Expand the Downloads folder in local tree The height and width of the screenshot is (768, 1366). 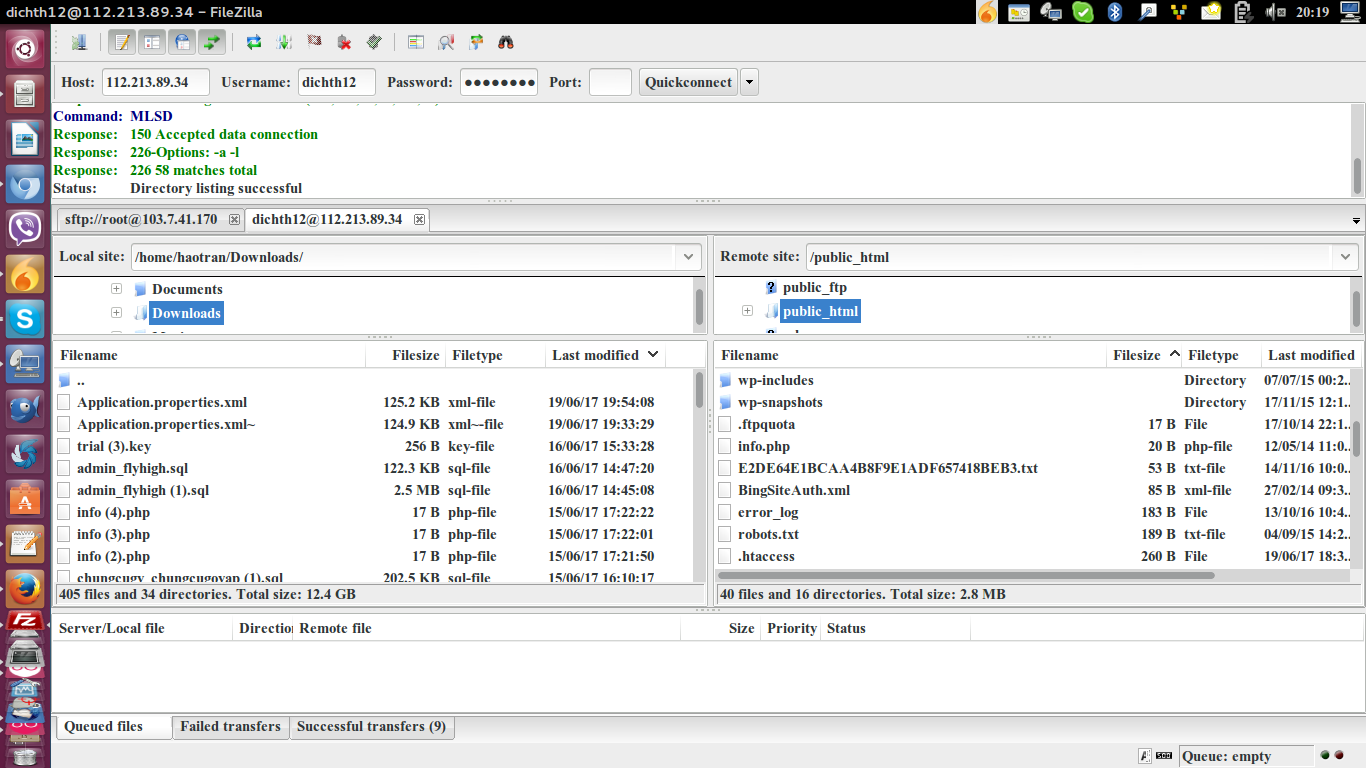coord(116,313)
